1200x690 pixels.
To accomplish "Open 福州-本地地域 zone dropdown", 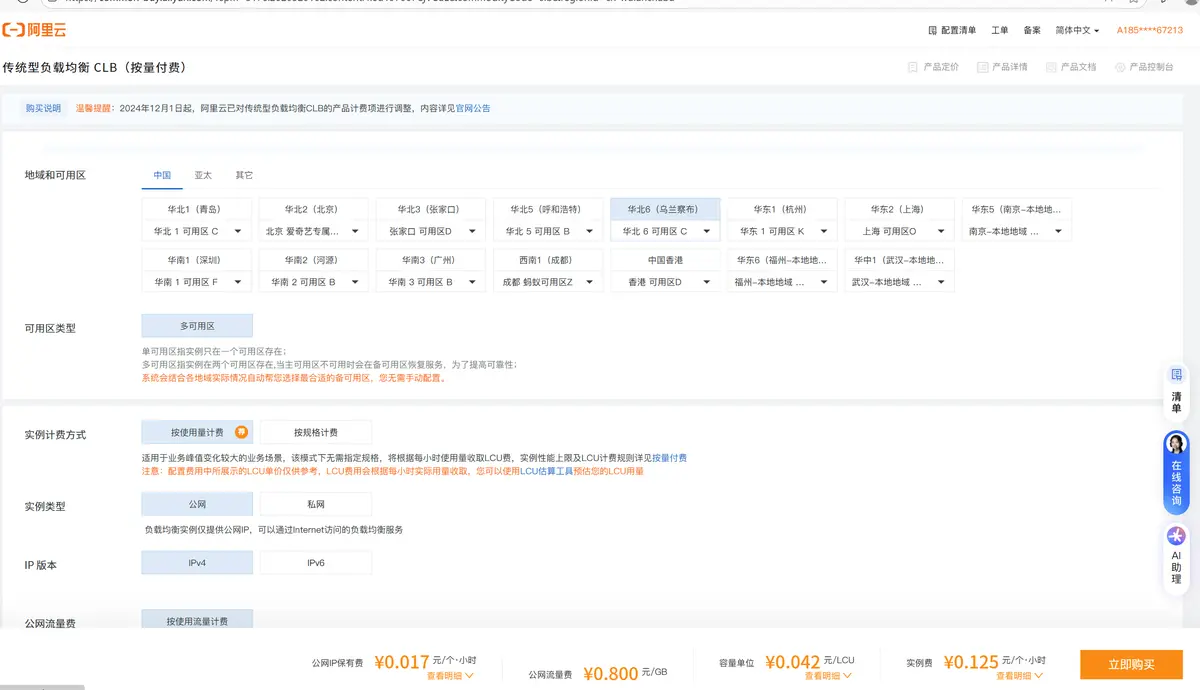I will pos(782,282).
